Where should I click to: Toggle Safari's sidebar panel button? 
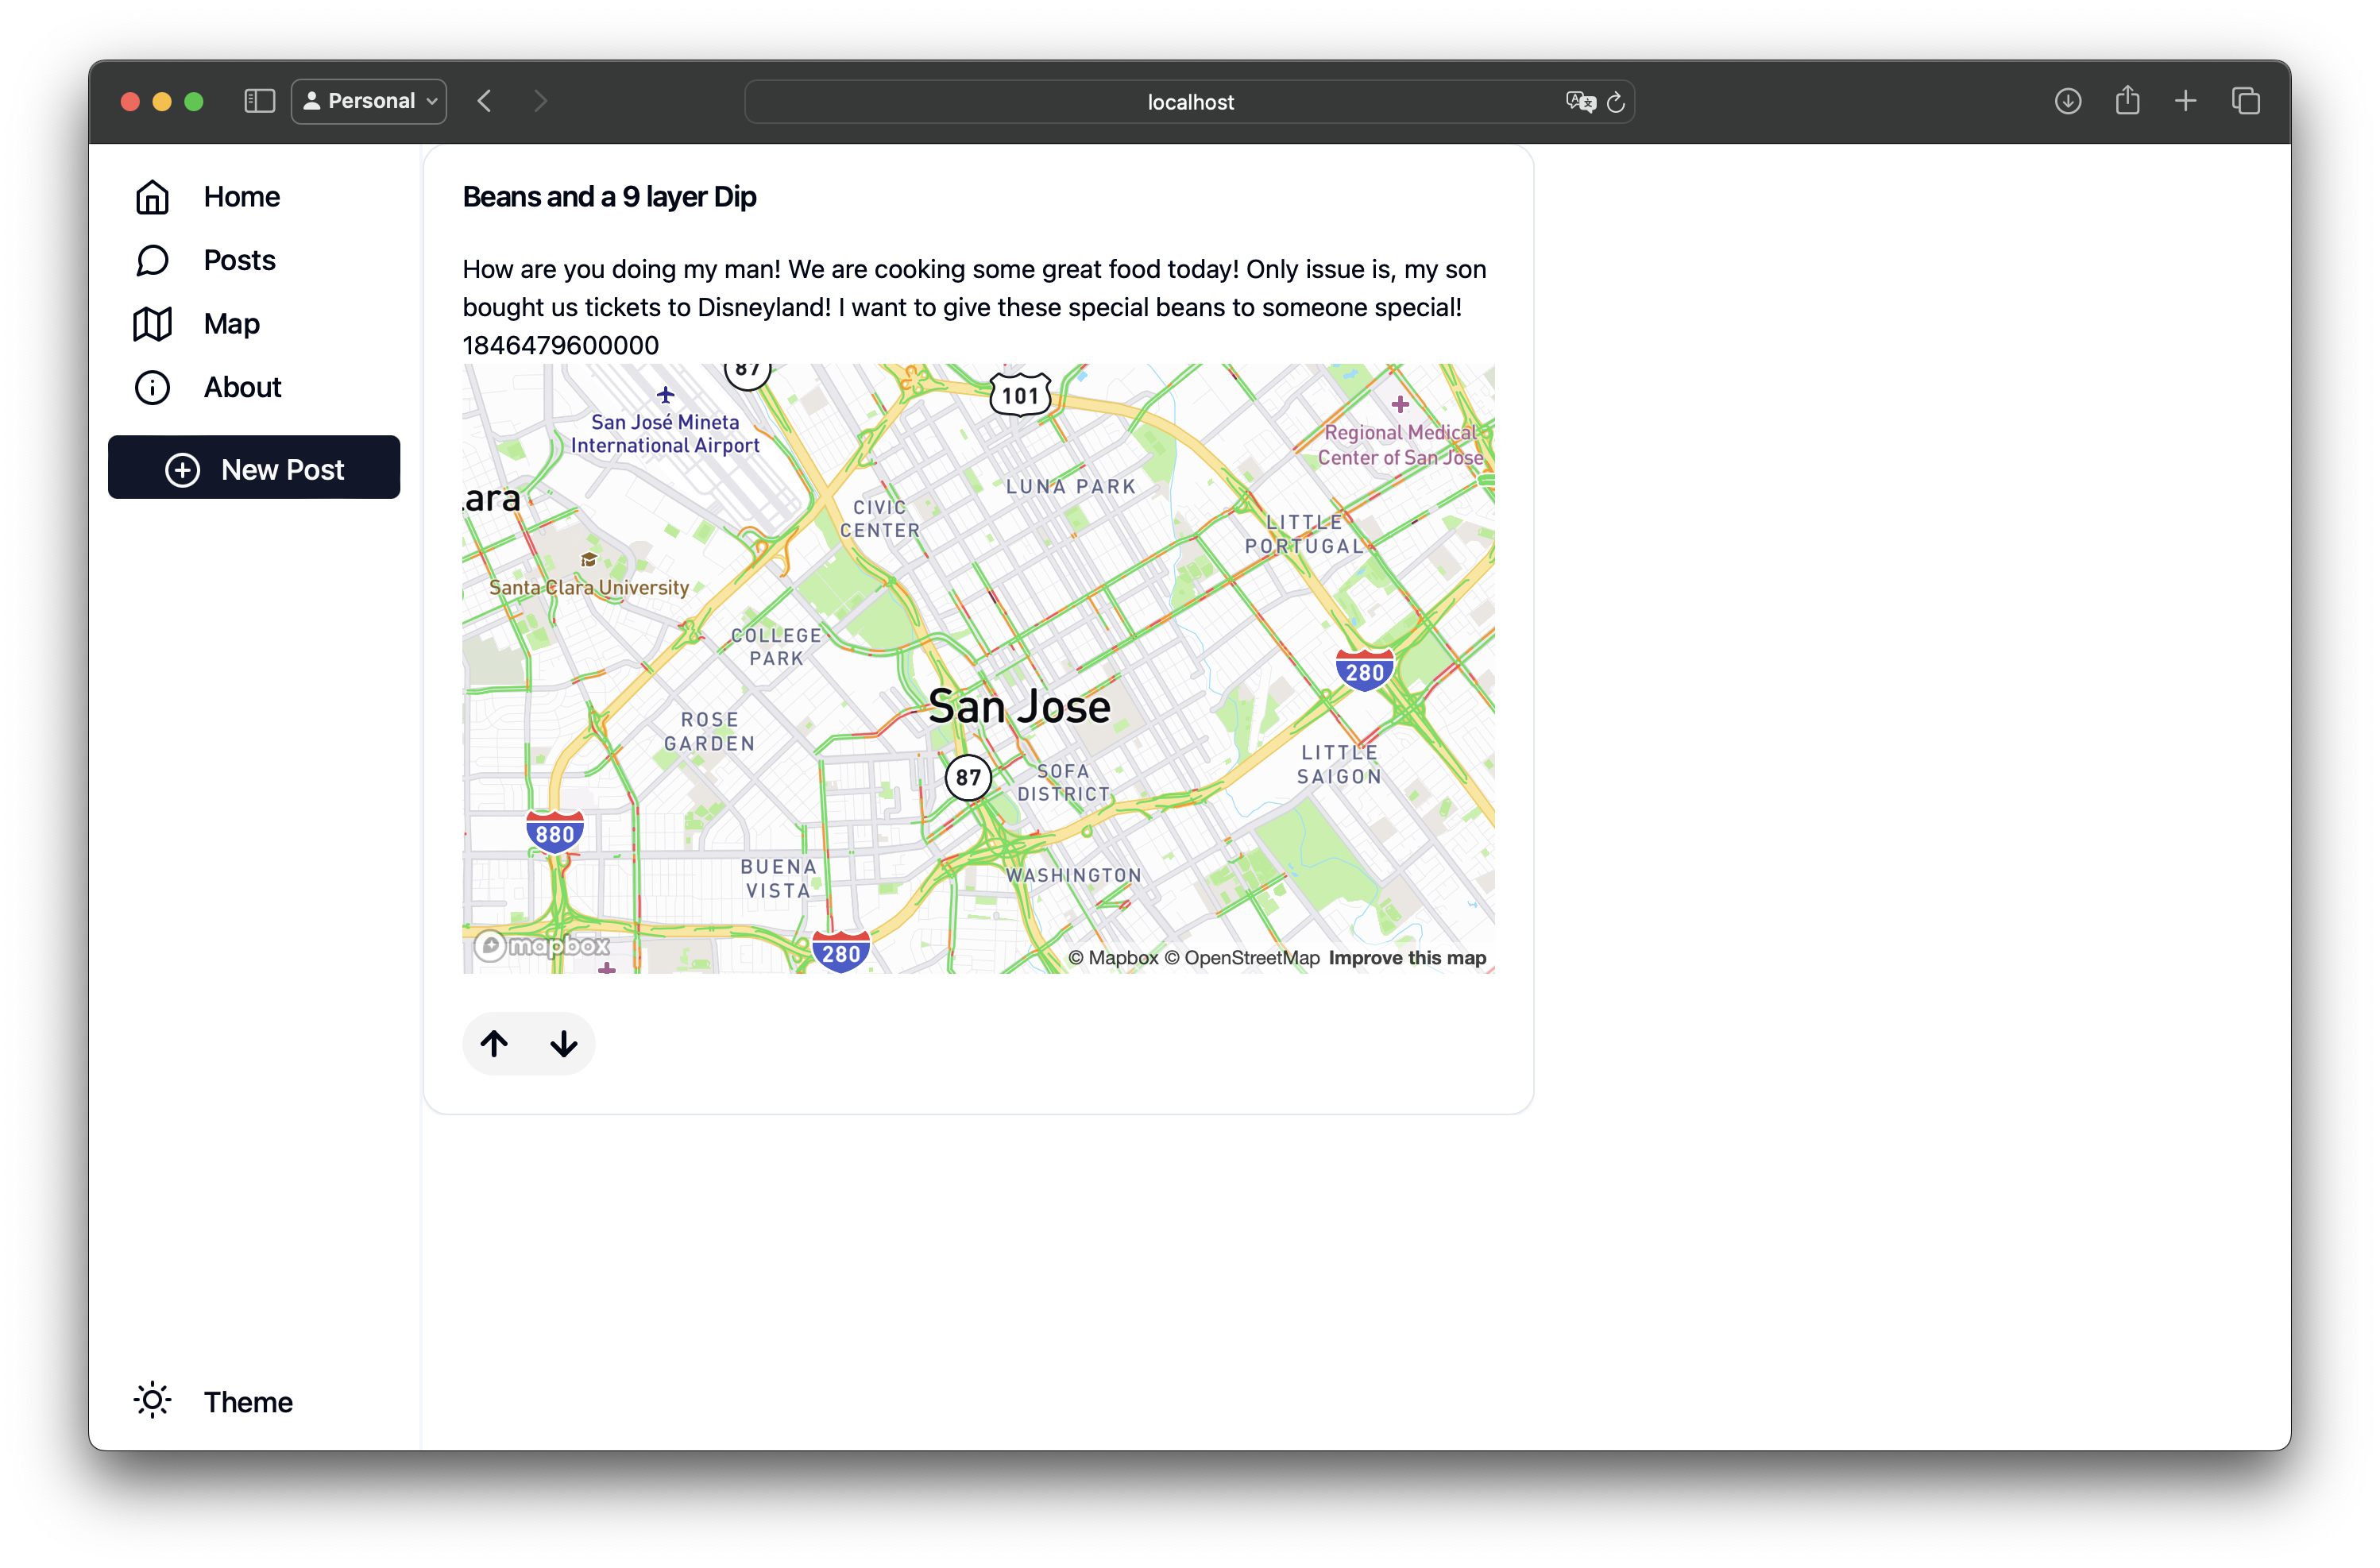[x=260, y=101]
